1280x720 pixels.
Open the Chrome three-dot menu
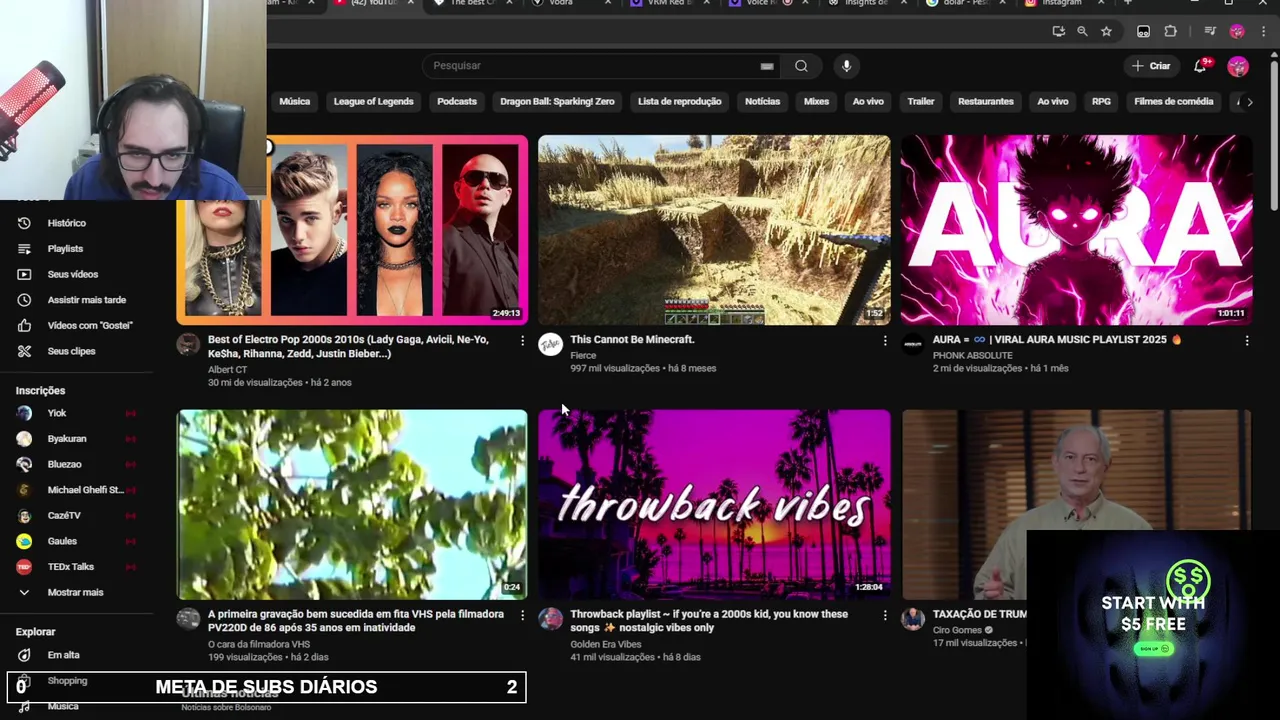point(1263,32)
